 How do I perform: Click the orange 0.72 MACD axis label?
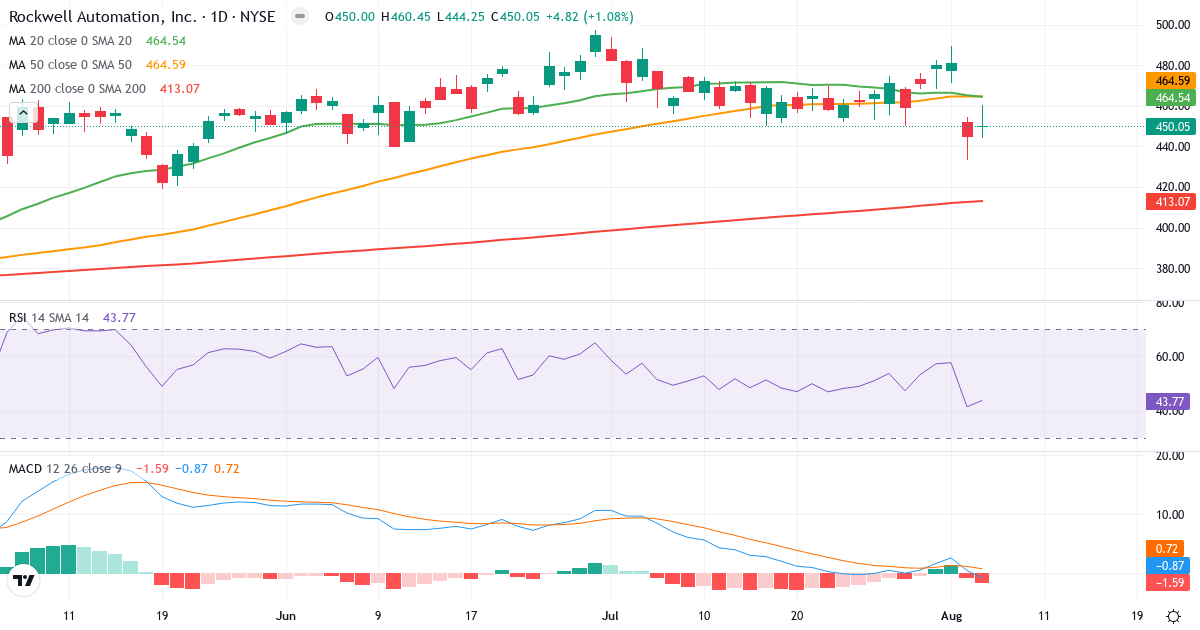(1164, 548)
